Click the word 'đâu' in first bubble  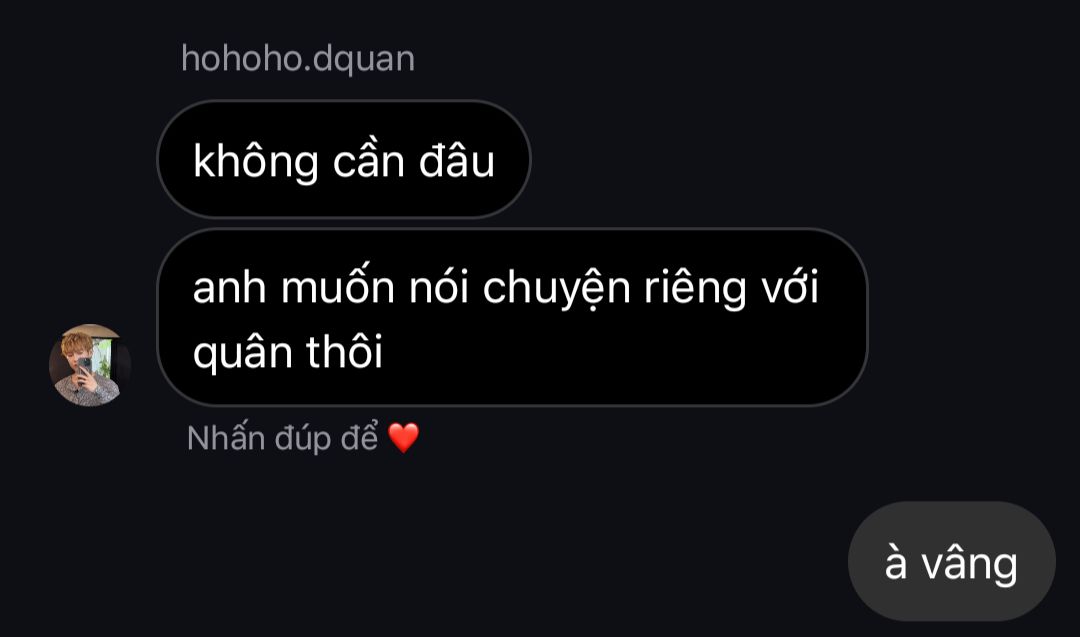pos(457,160)
